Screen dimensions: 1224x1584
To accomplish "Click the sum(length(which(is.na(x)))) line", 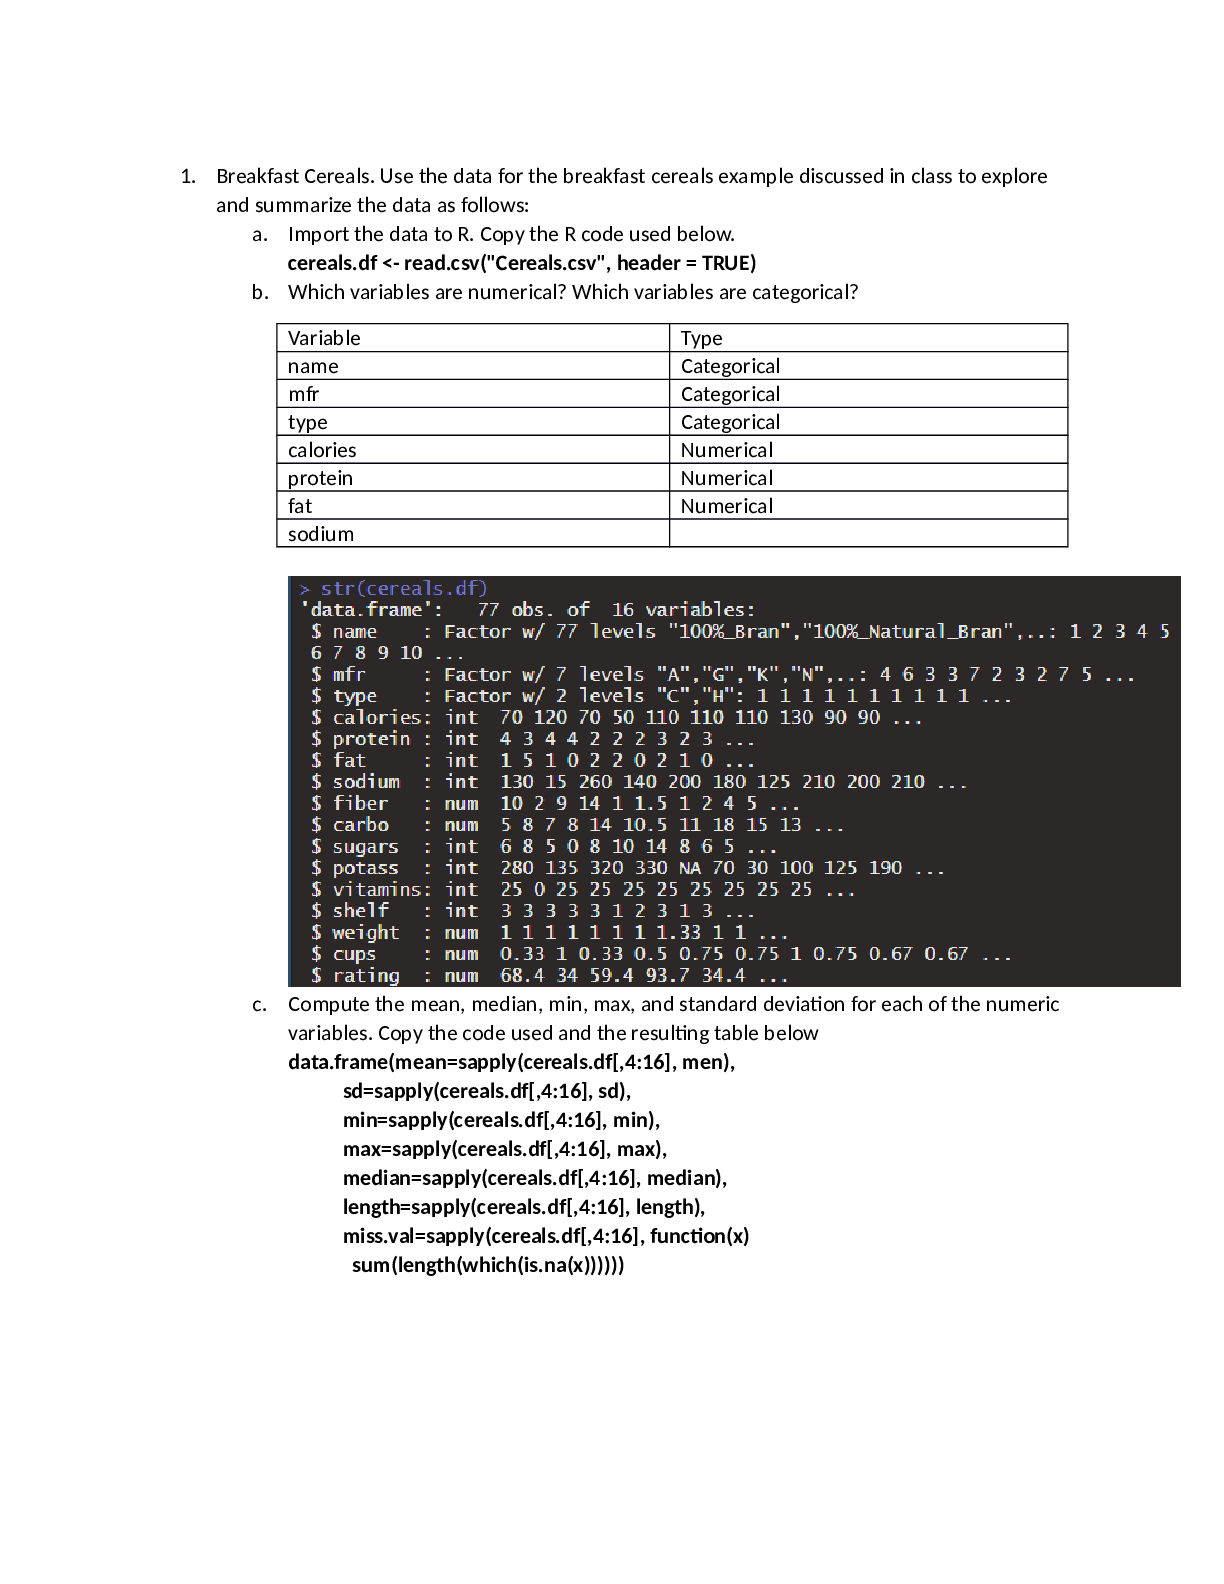I will click(x=488, y=1265).
